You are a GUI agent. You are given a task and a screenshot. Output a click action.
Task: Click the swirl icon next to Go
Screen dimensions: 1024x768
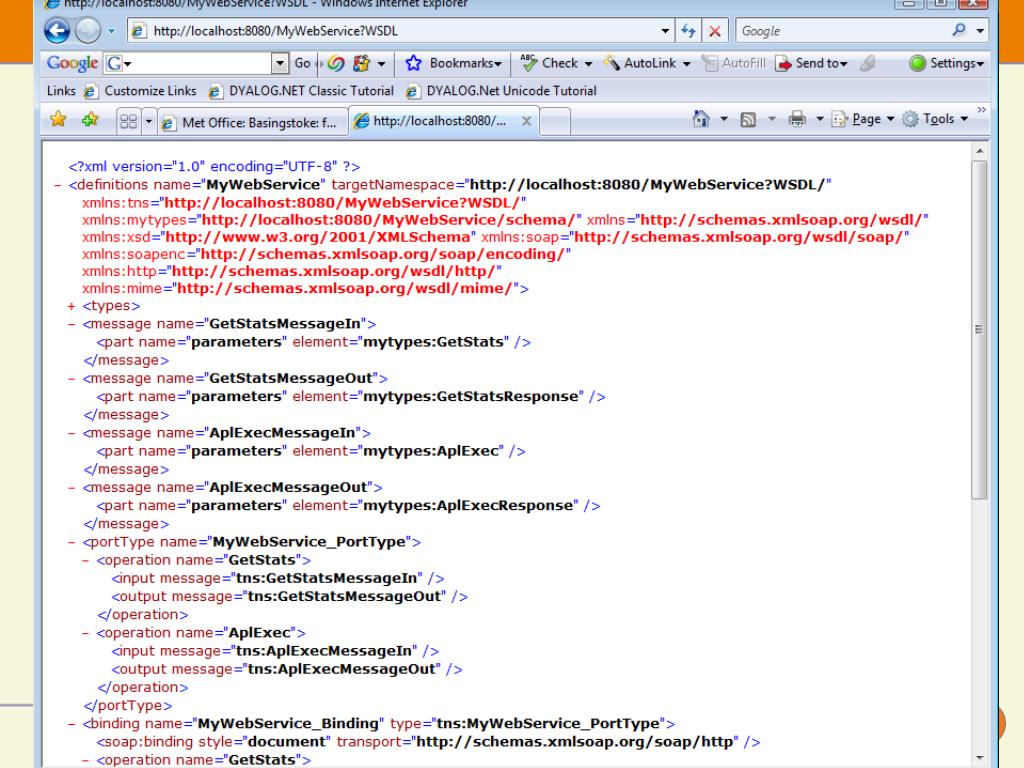coord(336,63)
